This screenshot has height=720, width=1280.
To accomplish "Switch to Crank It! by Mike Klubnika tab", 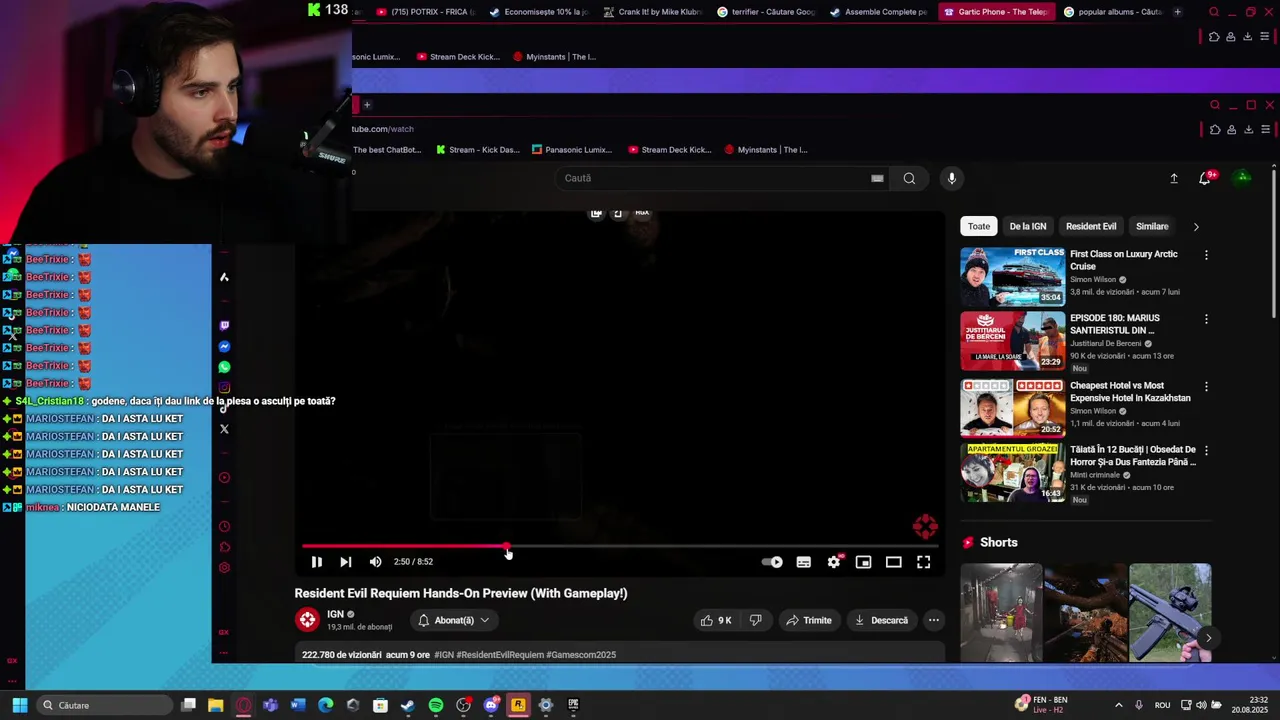I will [x=653, y=12].
